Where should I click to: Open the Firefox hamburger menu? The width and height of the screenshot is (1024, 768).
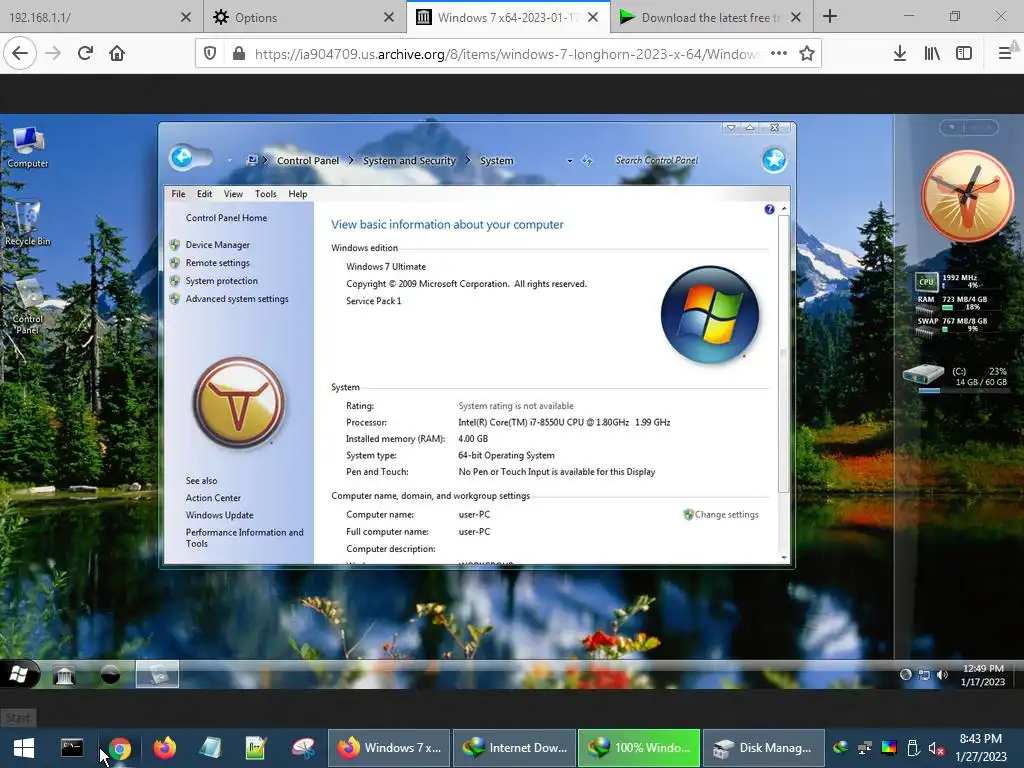(x=1005, y=54)
